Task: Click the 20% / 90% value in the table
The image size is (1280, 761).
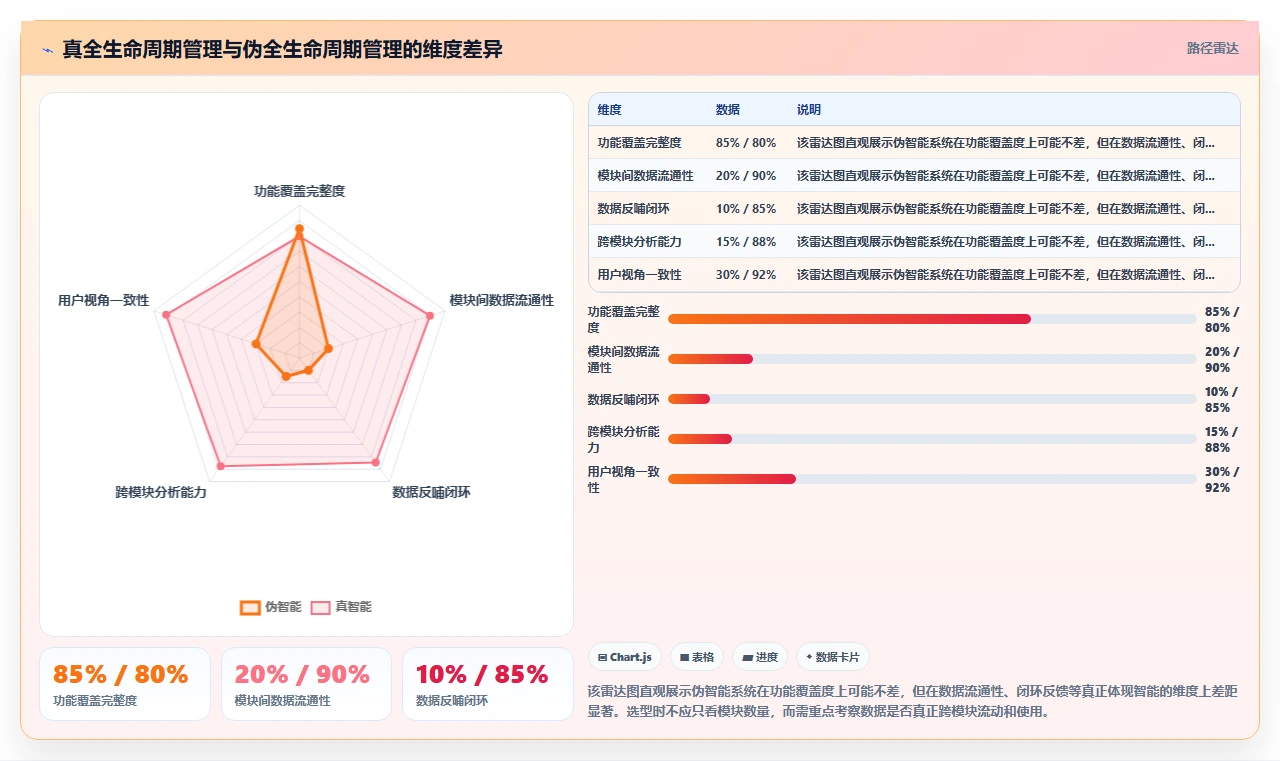Action: (x=746, y=175)
